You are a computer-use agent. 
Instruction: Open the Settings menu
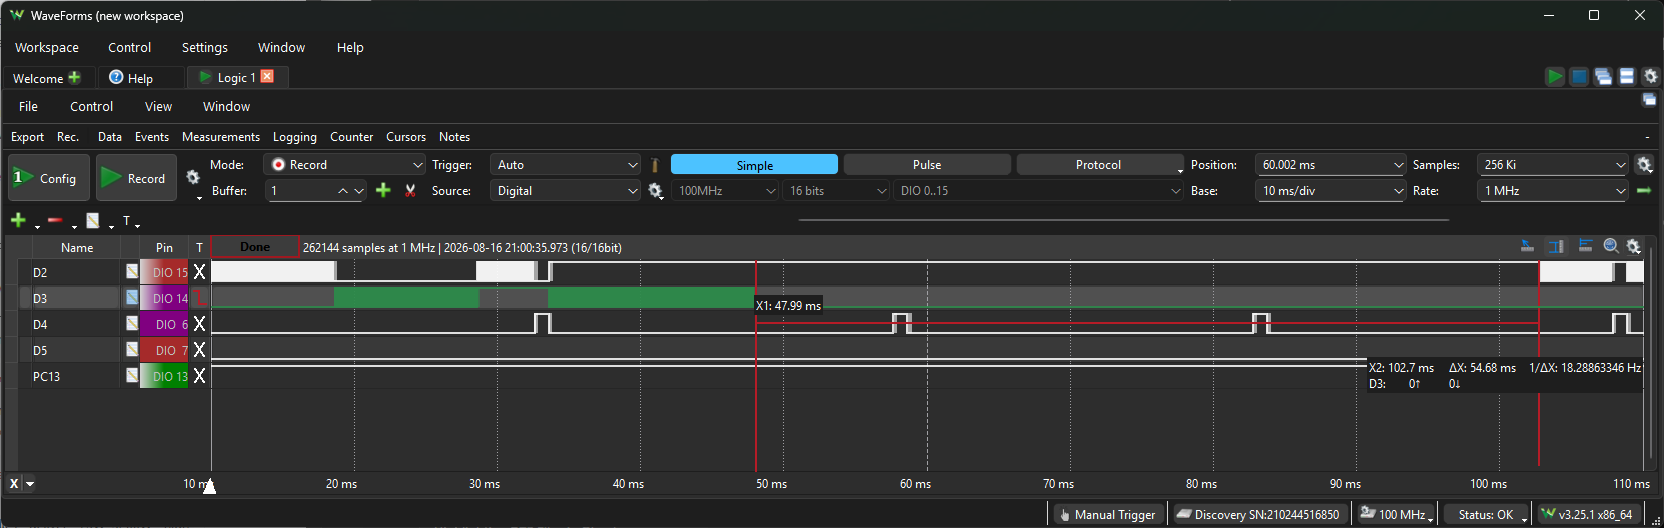pos(205,47)
